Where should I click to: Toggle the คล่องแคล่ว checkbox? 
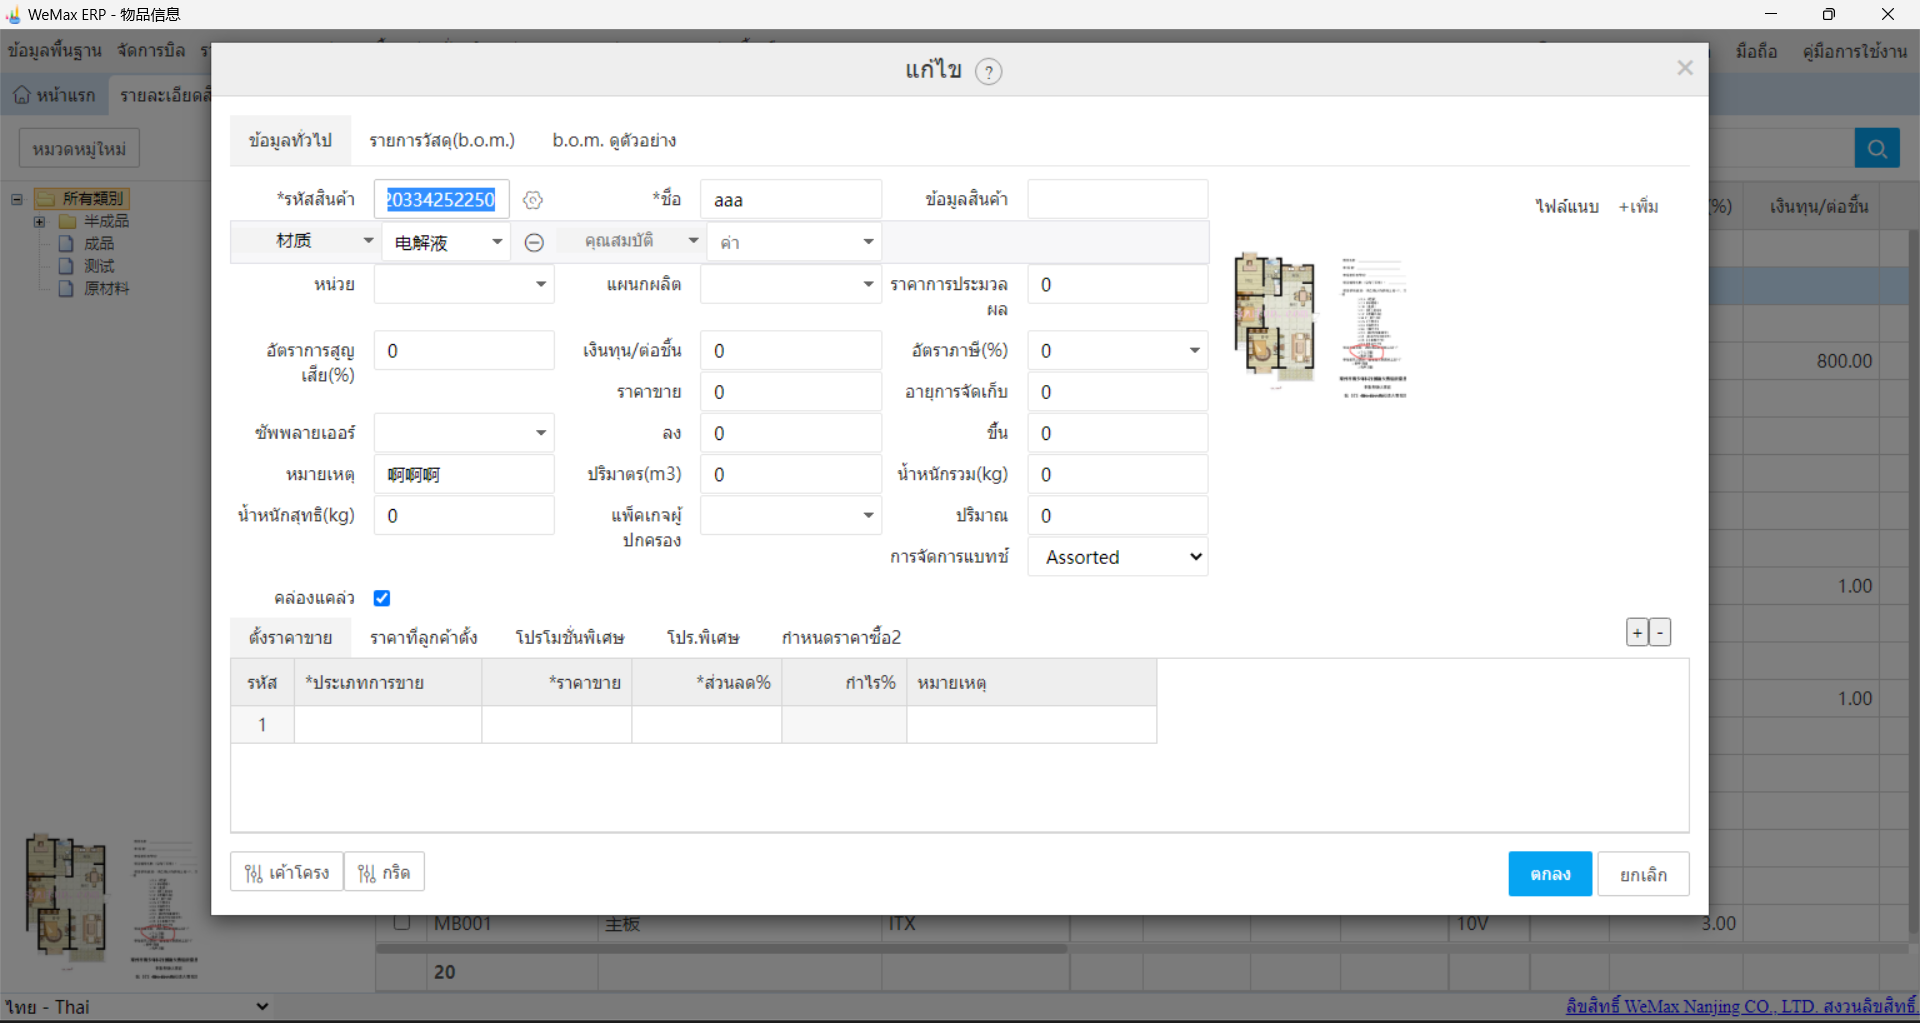tap(382, 598)
